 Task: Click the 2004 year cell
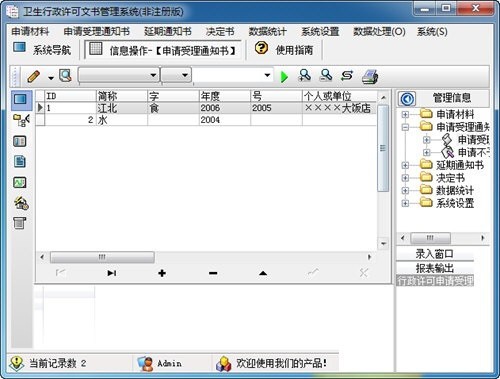224,120
